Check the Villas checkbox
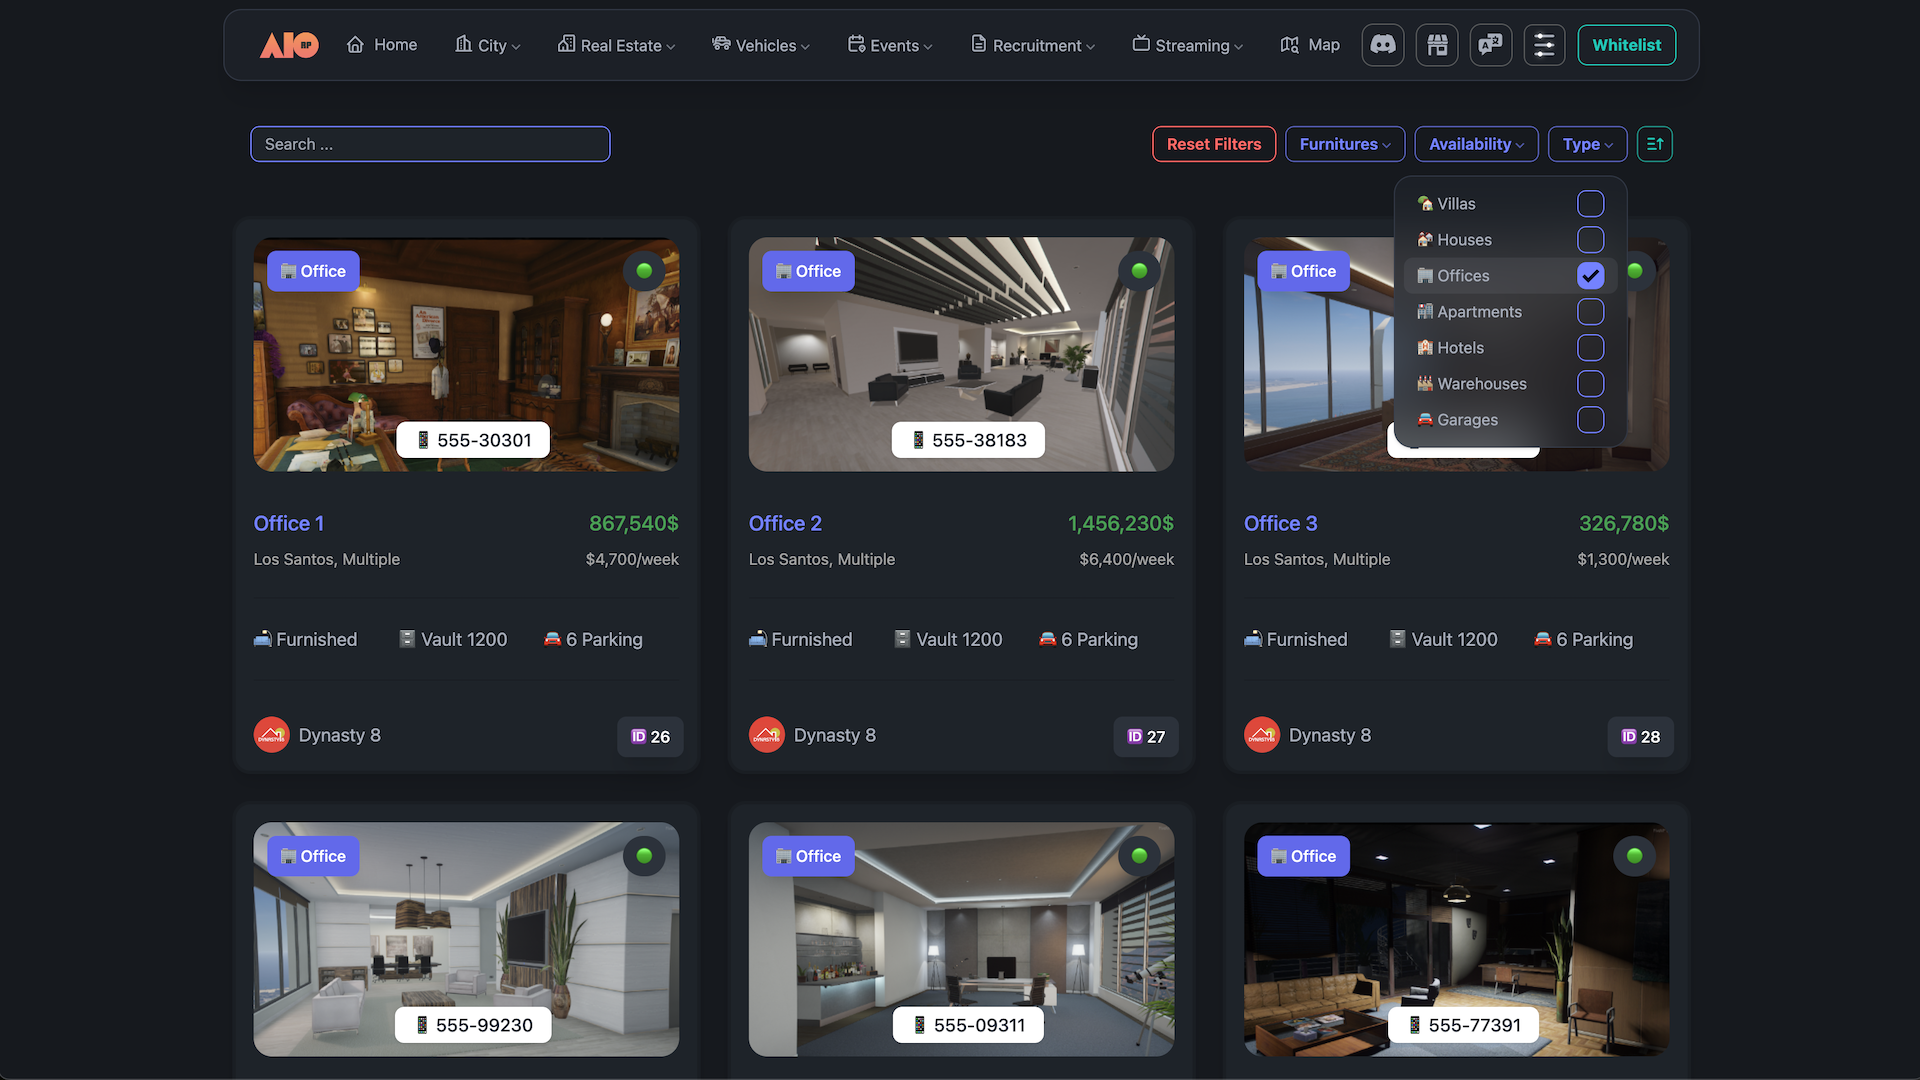This screenshot has height=1080, width=1920. point(1590,204)
